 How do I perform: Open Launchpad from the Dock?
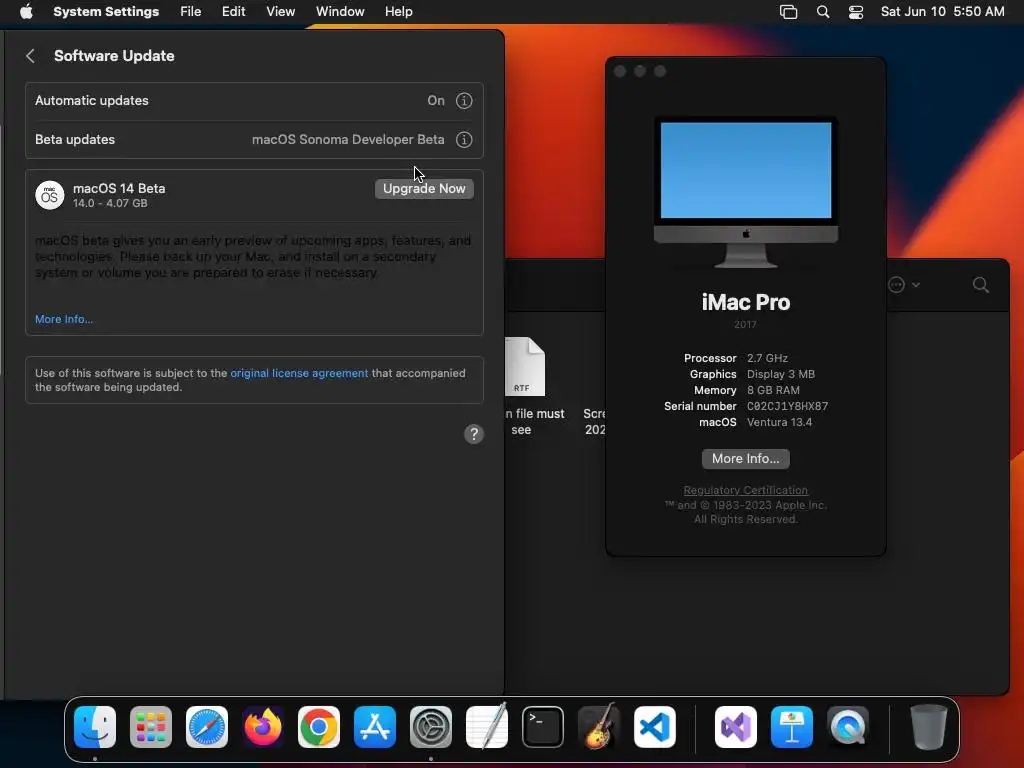click(x=151, y=727)
